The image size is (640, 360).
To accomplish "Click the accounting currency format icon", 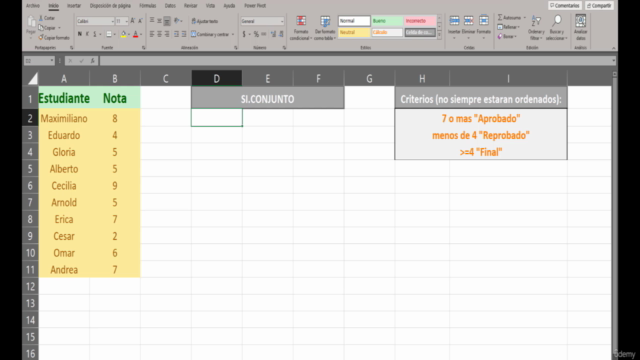I will click(x=244, y=34).
